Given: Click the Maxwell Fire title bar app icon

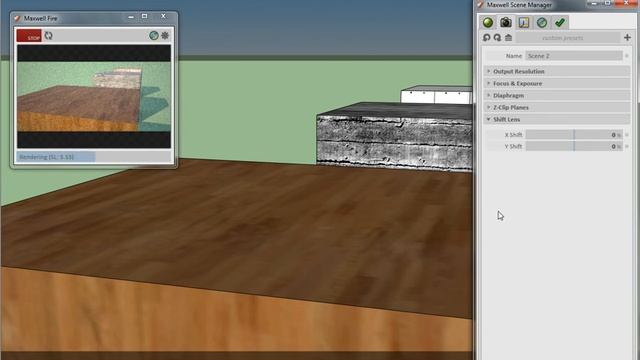Looking at the screenshot, I should pos(17,18).
